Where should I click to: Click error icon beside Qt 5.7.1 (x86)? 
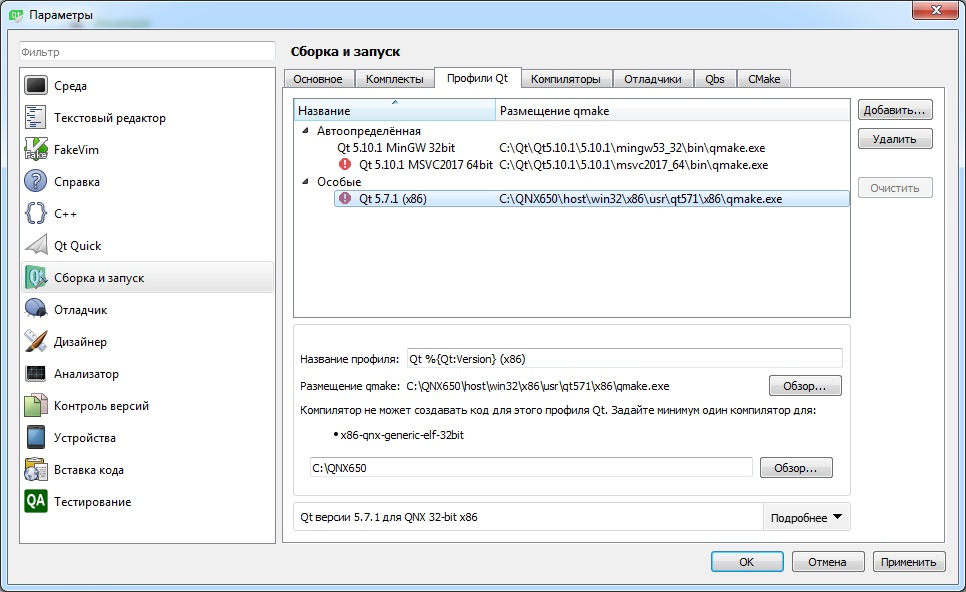point(345,198)
